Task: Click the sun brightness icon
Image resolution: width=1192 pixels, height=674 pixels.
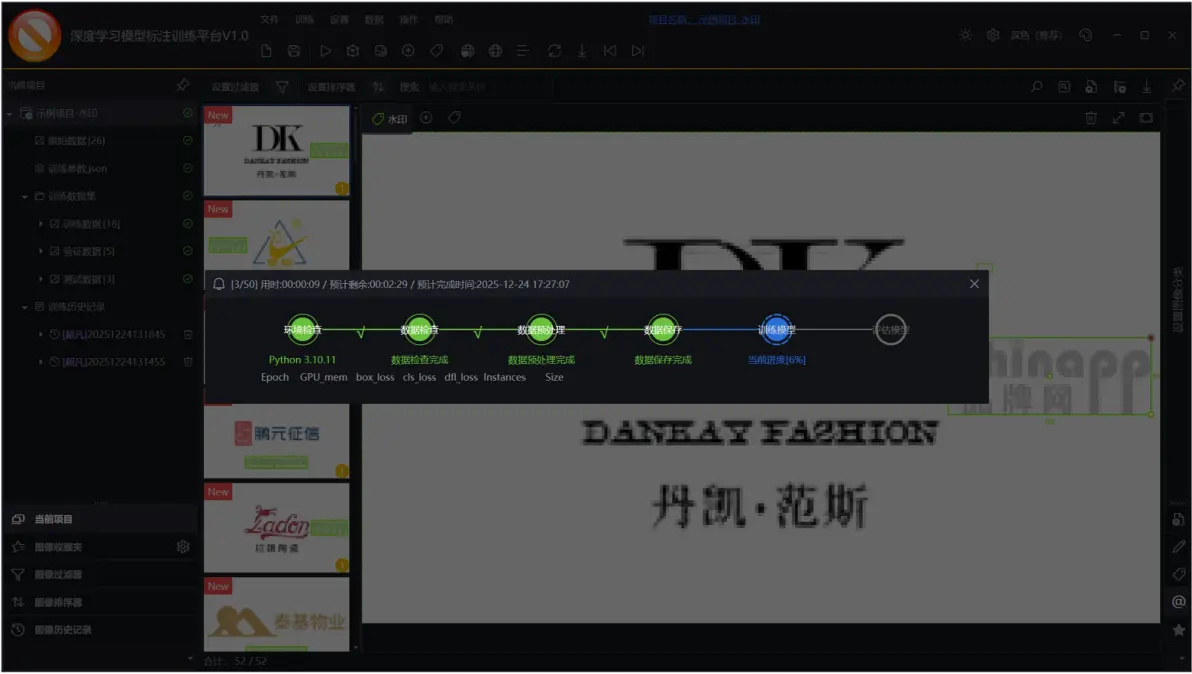Action: click(x=965, y=35)
